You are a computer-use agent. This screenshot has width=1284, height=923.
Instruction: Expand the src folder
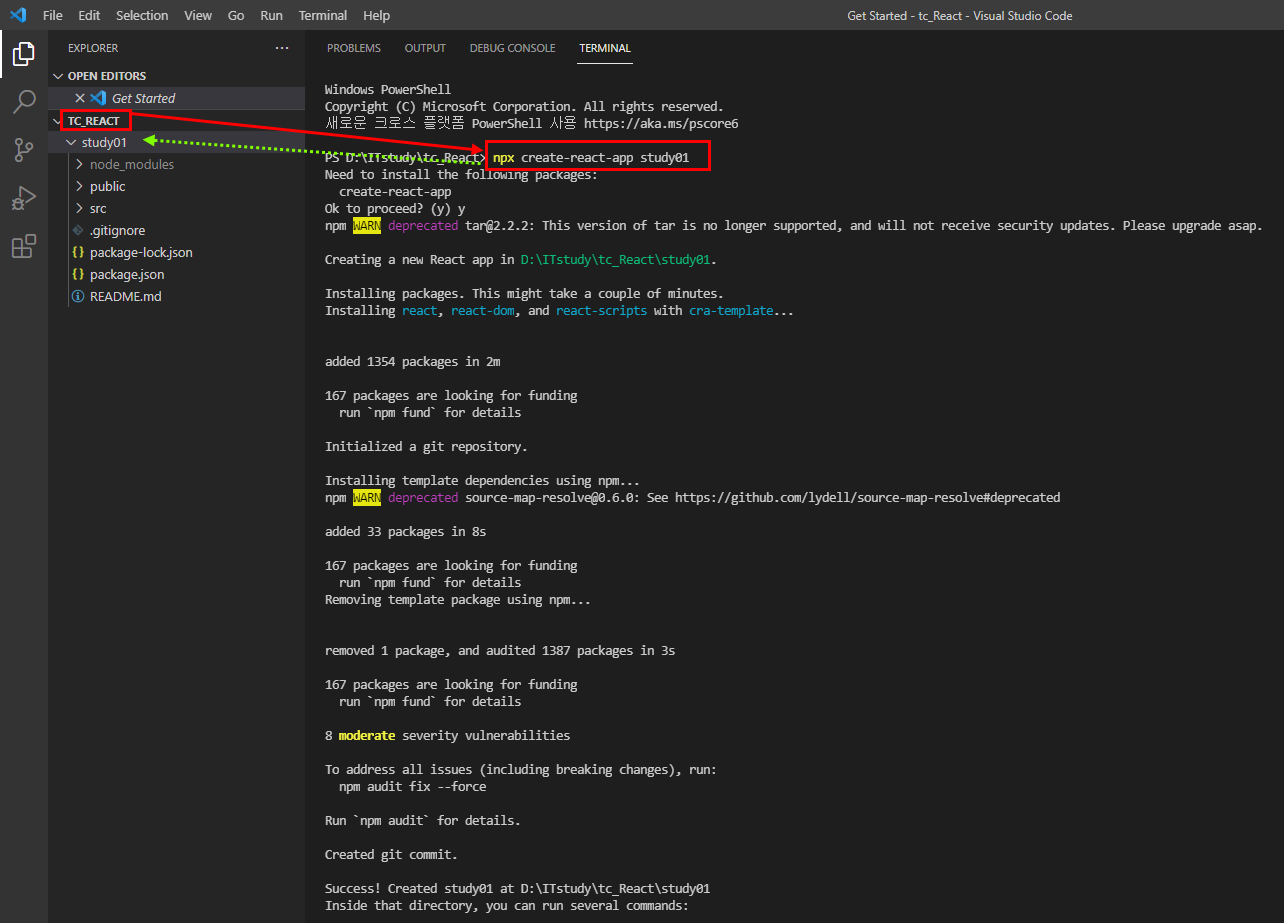tap(176, 208)
